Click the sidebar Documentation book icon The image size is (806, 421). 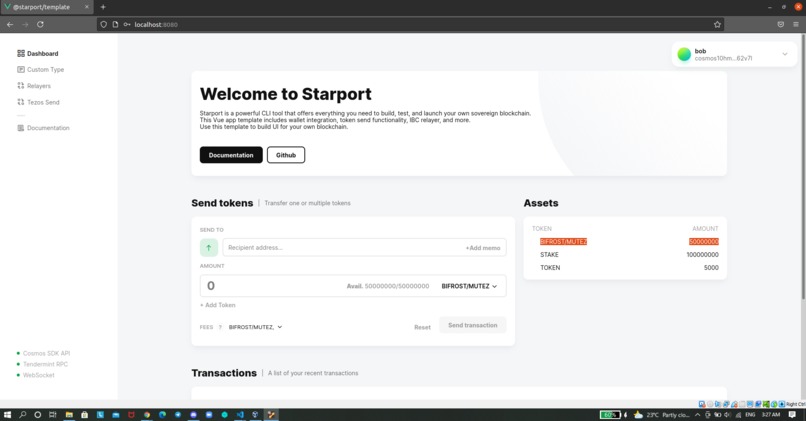[x=21, y=128]
